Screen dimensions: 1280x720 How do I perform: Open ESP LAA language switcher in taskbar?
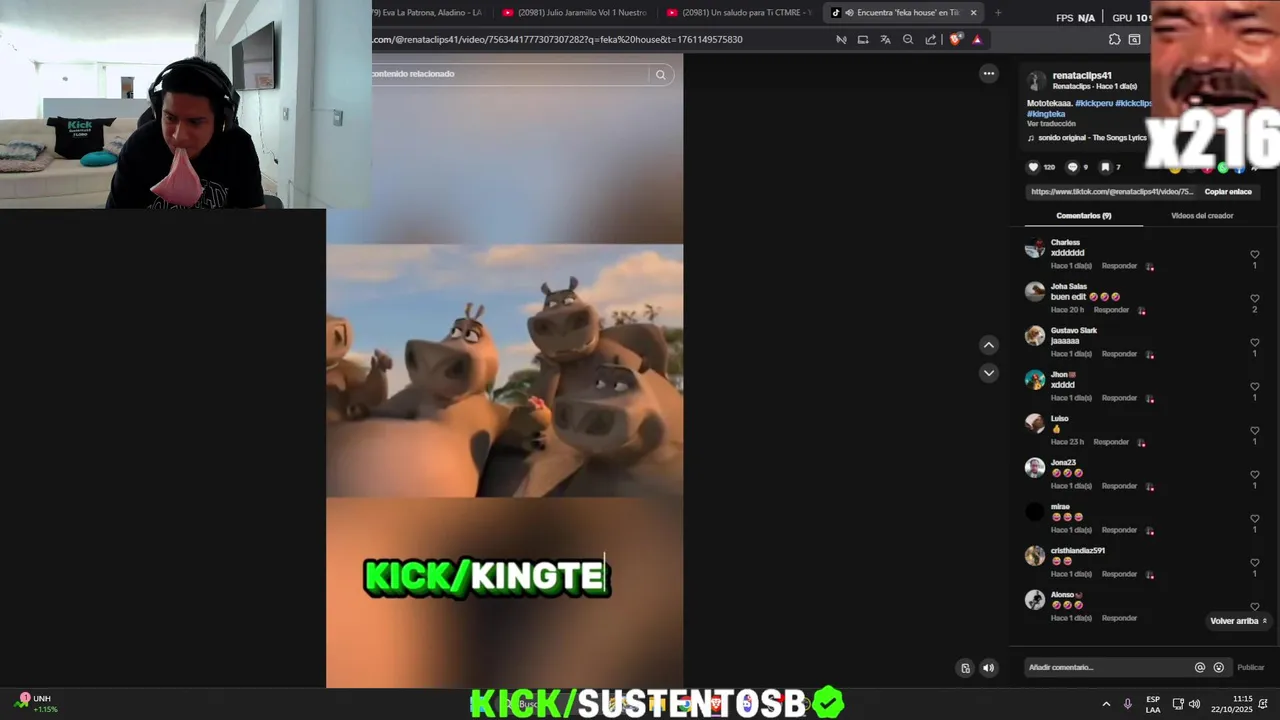coord(1153,704)
